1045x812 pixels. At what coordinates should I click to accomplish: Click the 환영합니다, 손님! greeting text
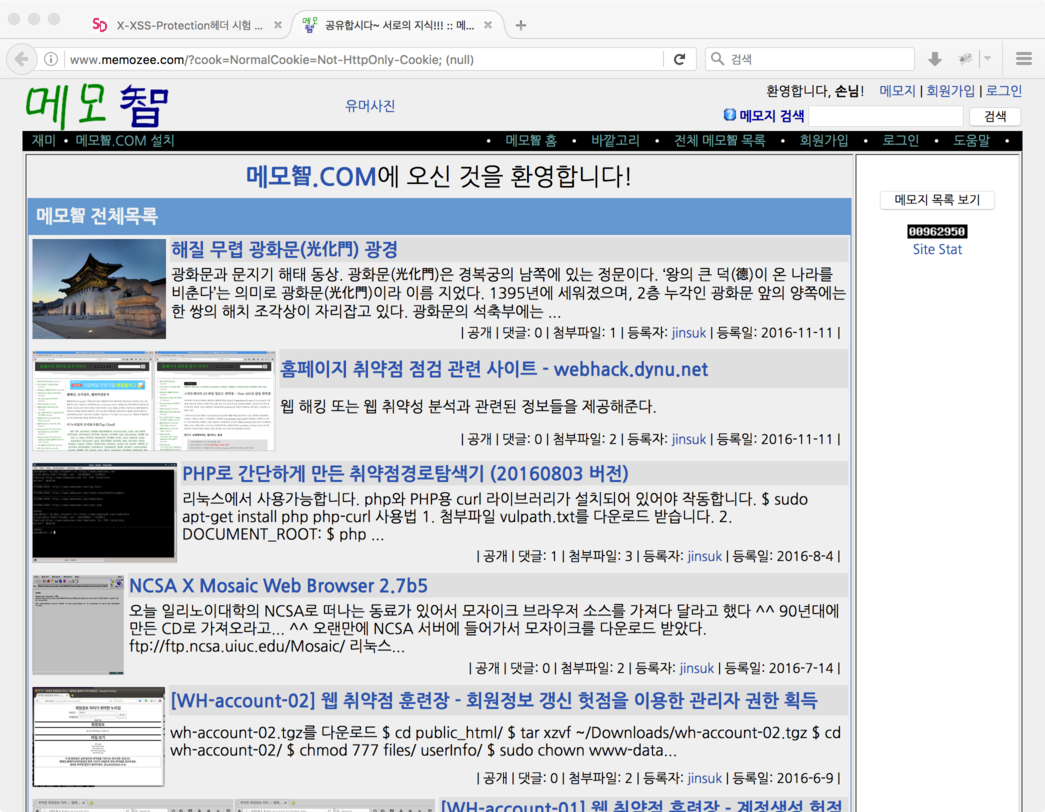815,91
